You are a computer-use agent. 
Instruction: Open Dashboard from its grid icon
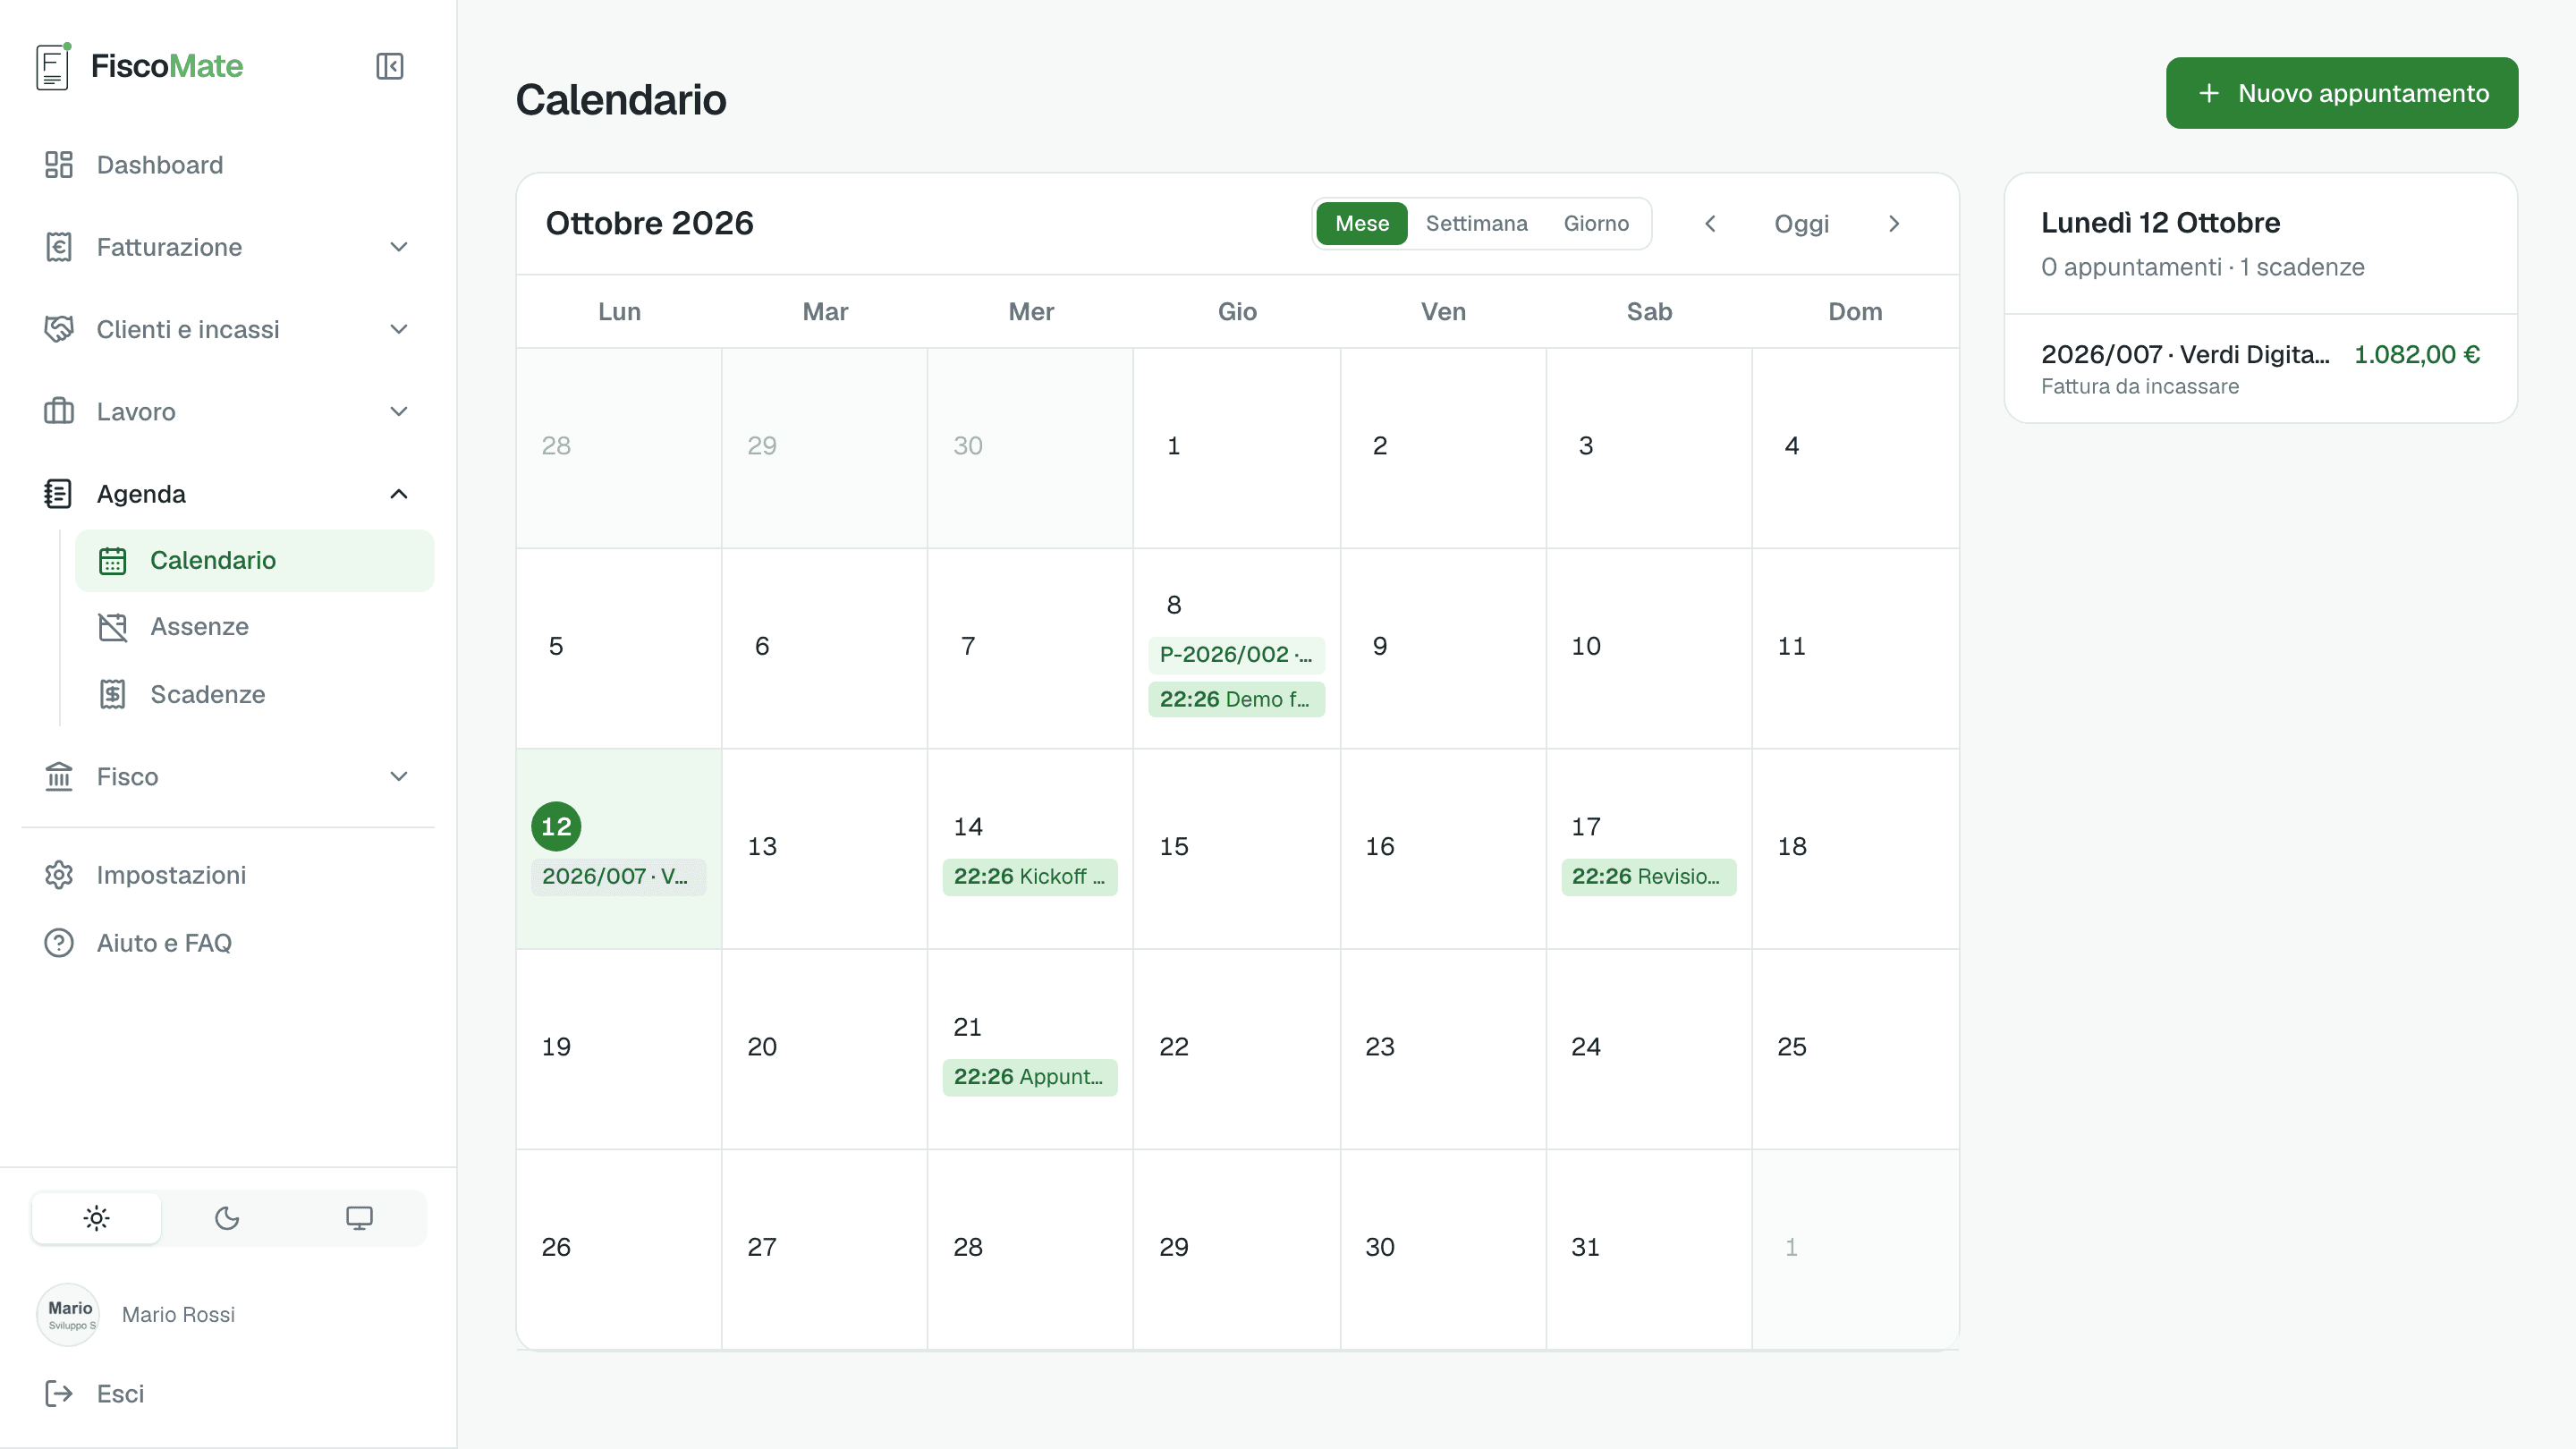tap(59, 165)
